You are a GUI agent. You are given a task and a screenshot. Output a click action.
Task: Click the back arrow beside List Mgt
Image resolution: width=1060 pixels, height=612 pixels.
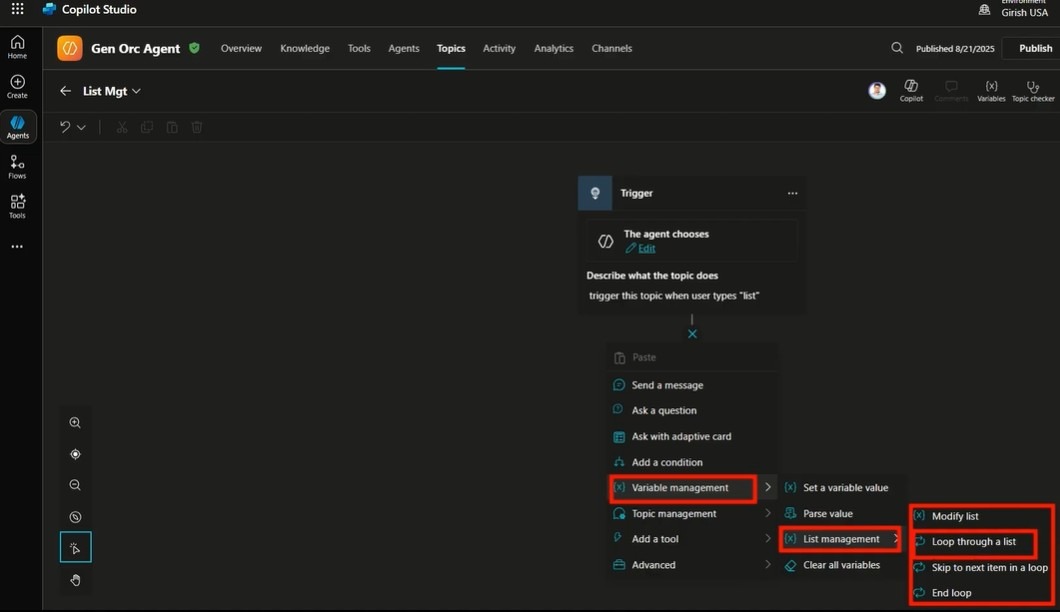pos(65,91)
